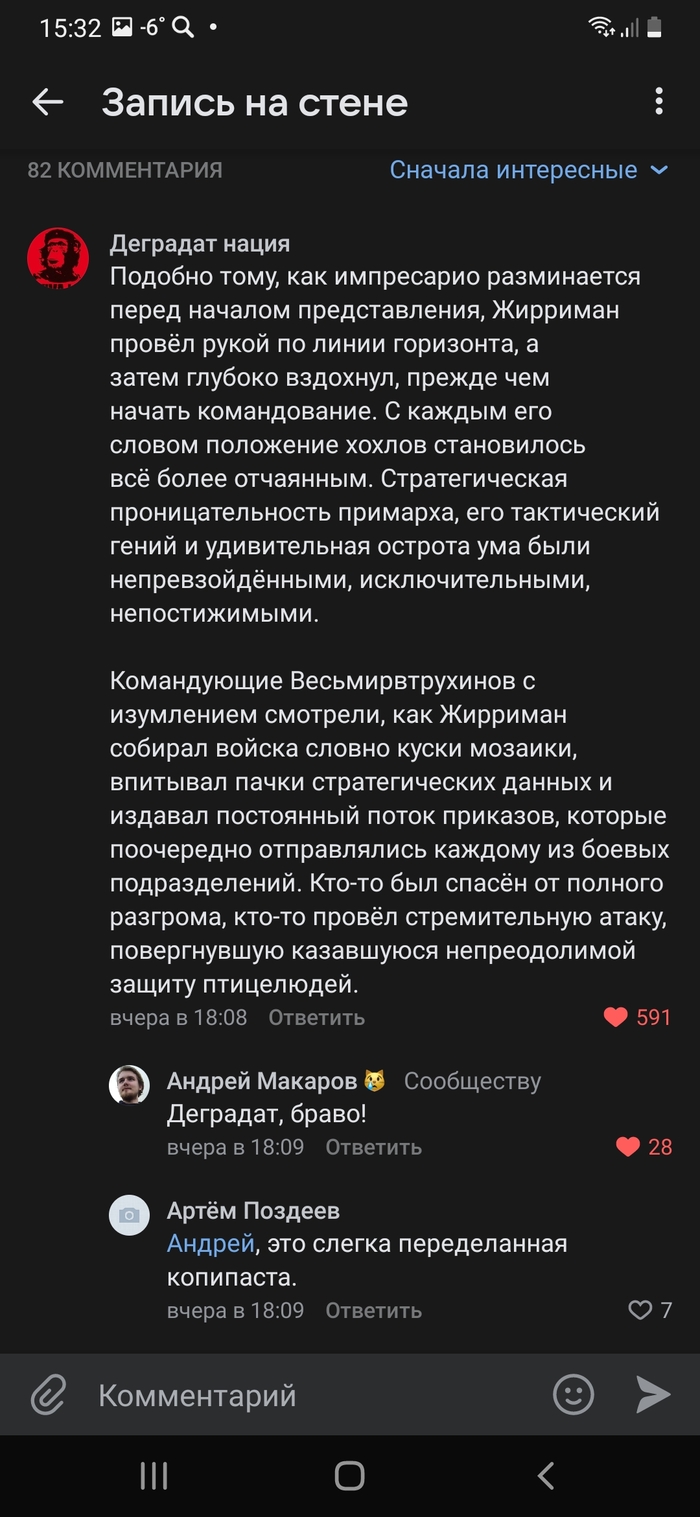
Task: Reply to Андрей Макаров's comment
Action: (x=373, y=1147)
